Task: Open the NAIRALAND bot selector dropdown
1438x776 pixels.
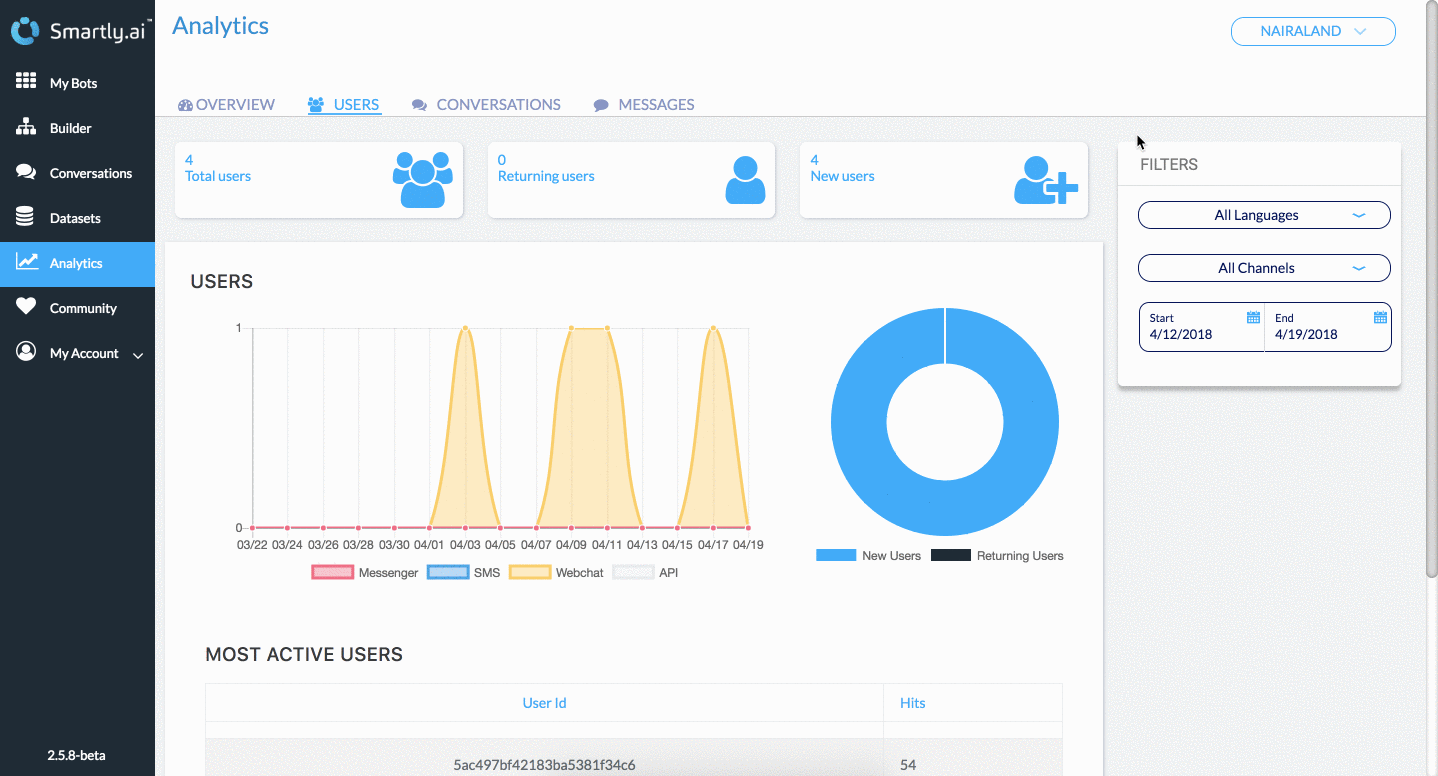Action: pyautogui.click(x=1313, y=31)
